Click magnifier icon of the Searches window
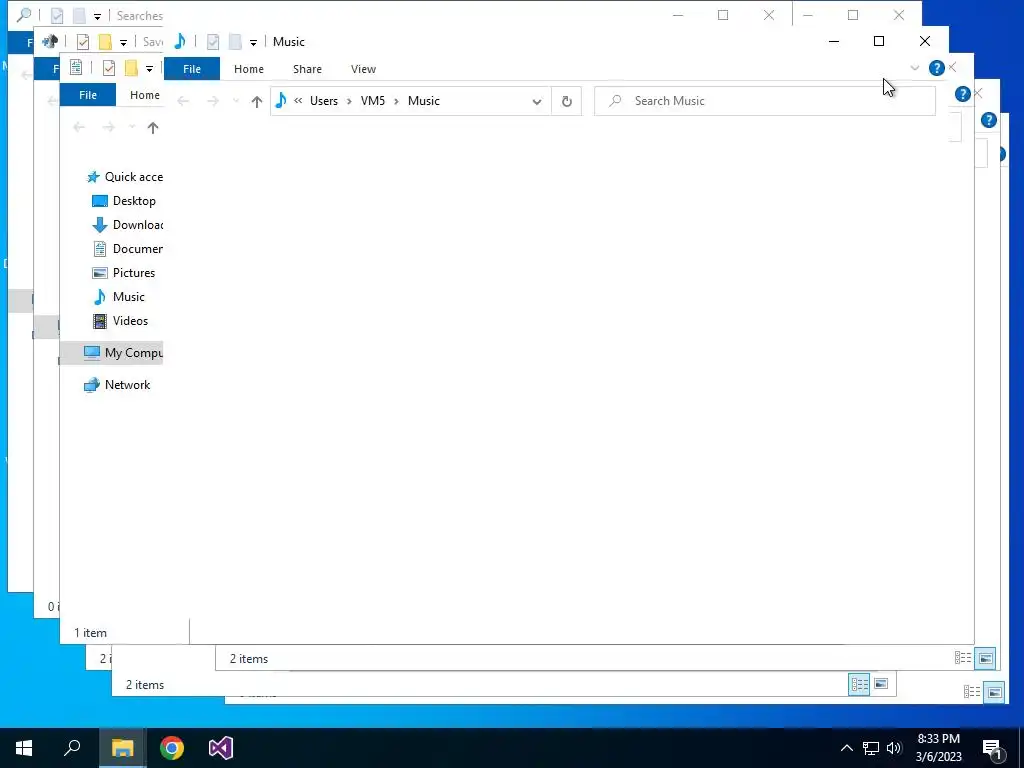The height and width of the screenshot is (768, 1024). [x=24, y=15]
